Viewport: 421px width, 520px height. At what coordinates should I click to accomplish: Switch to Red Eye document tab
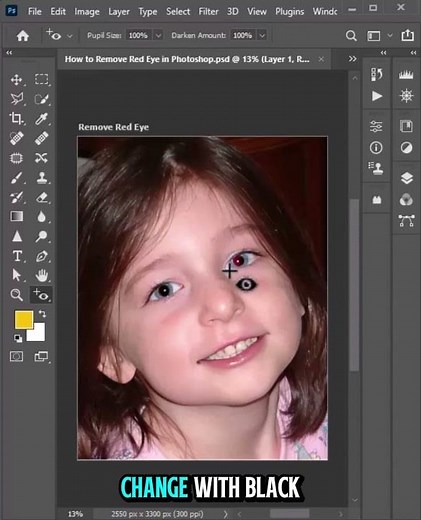(x=187, y=59)
